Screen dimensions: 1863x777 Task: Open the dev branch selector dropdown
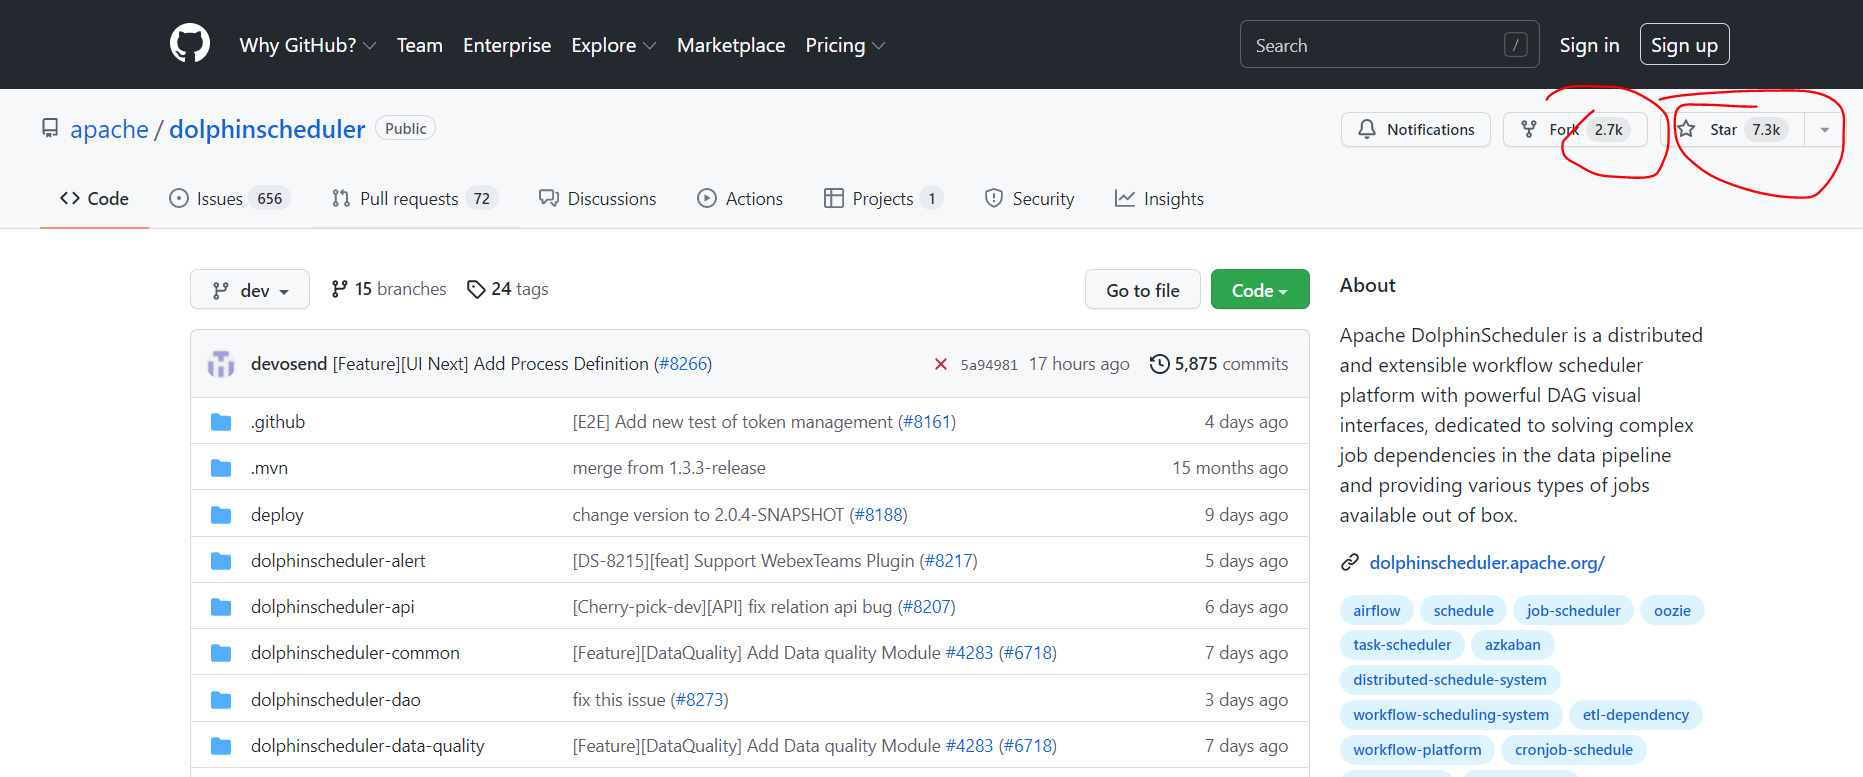coord(250,290)
